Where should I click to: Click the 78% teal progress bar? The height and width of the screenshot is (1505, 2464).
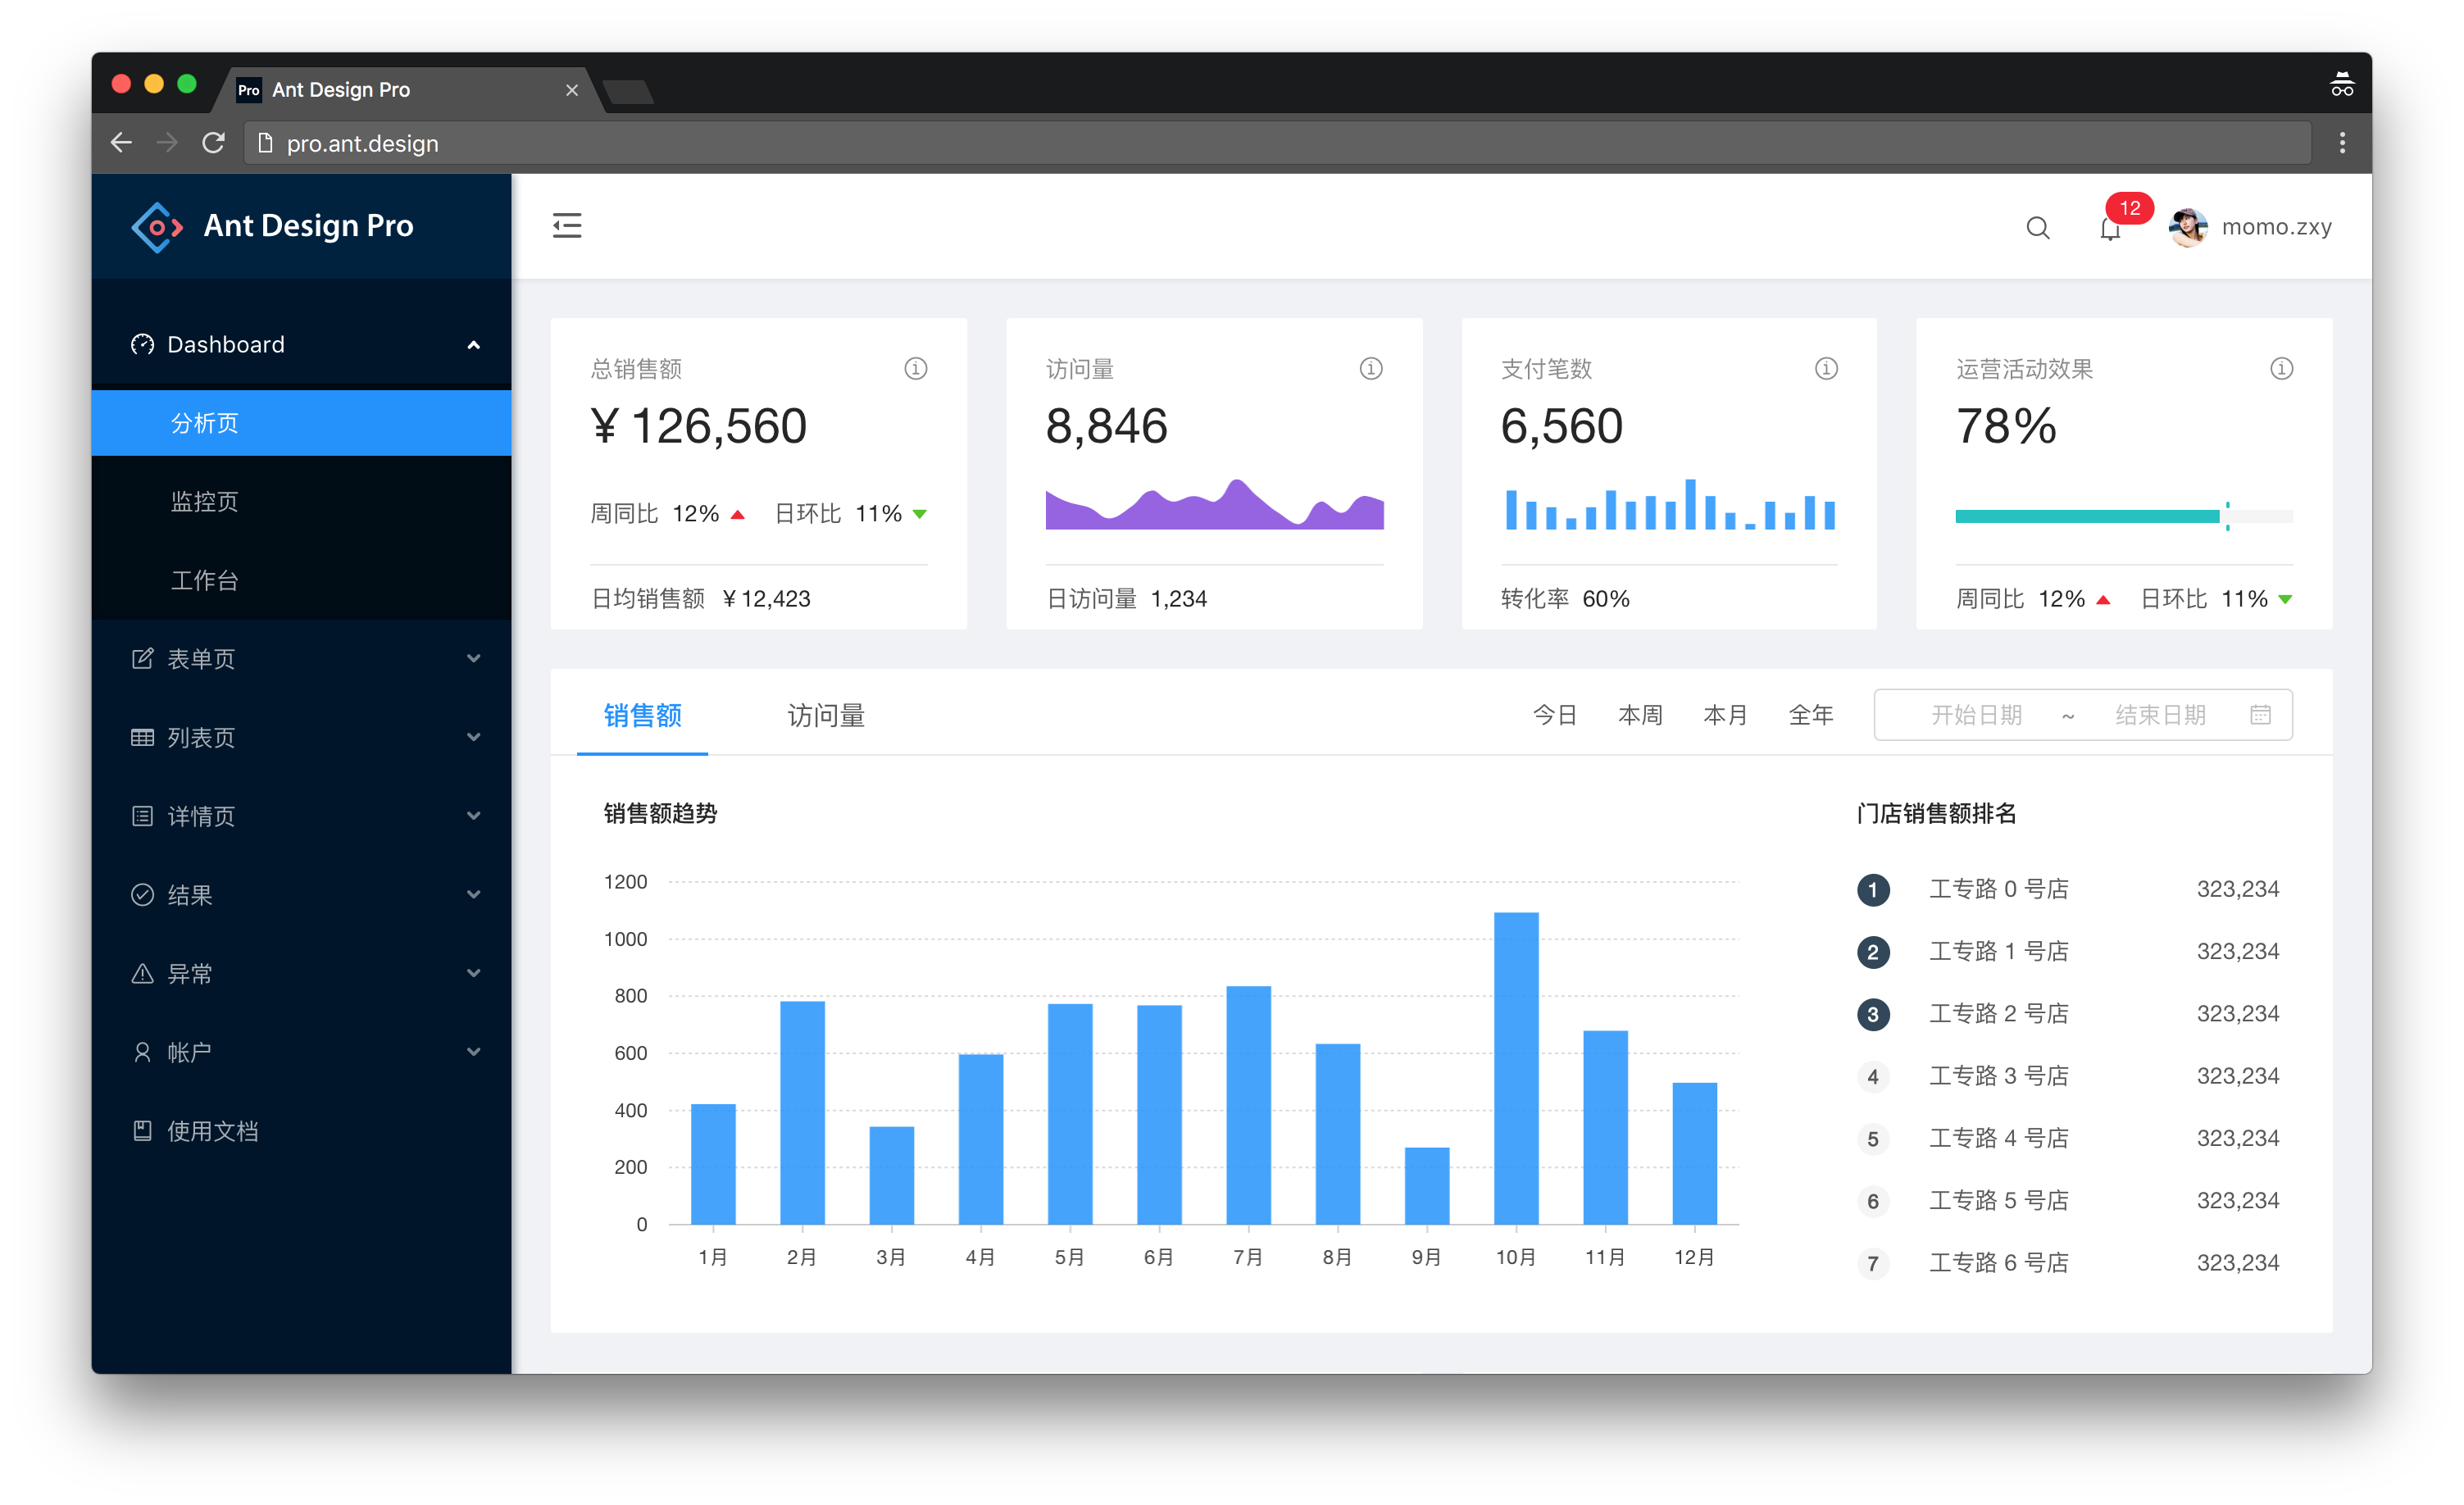tap(2087, 517)
